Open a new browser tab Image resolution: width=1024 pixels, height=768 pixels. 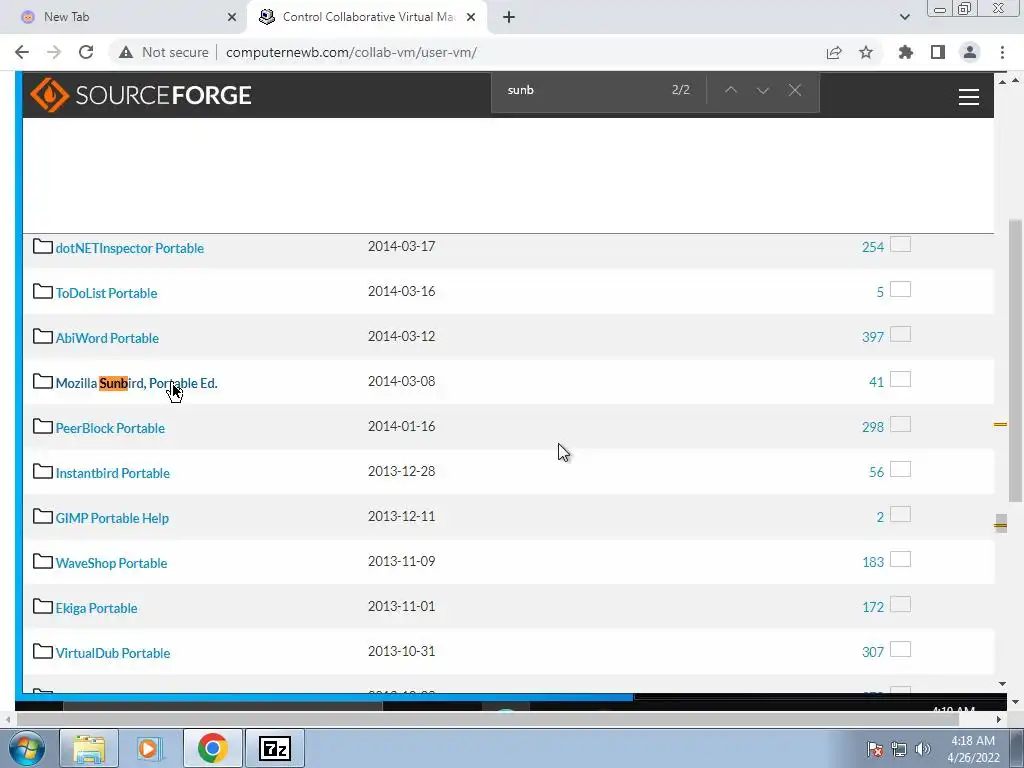point(509,17)
